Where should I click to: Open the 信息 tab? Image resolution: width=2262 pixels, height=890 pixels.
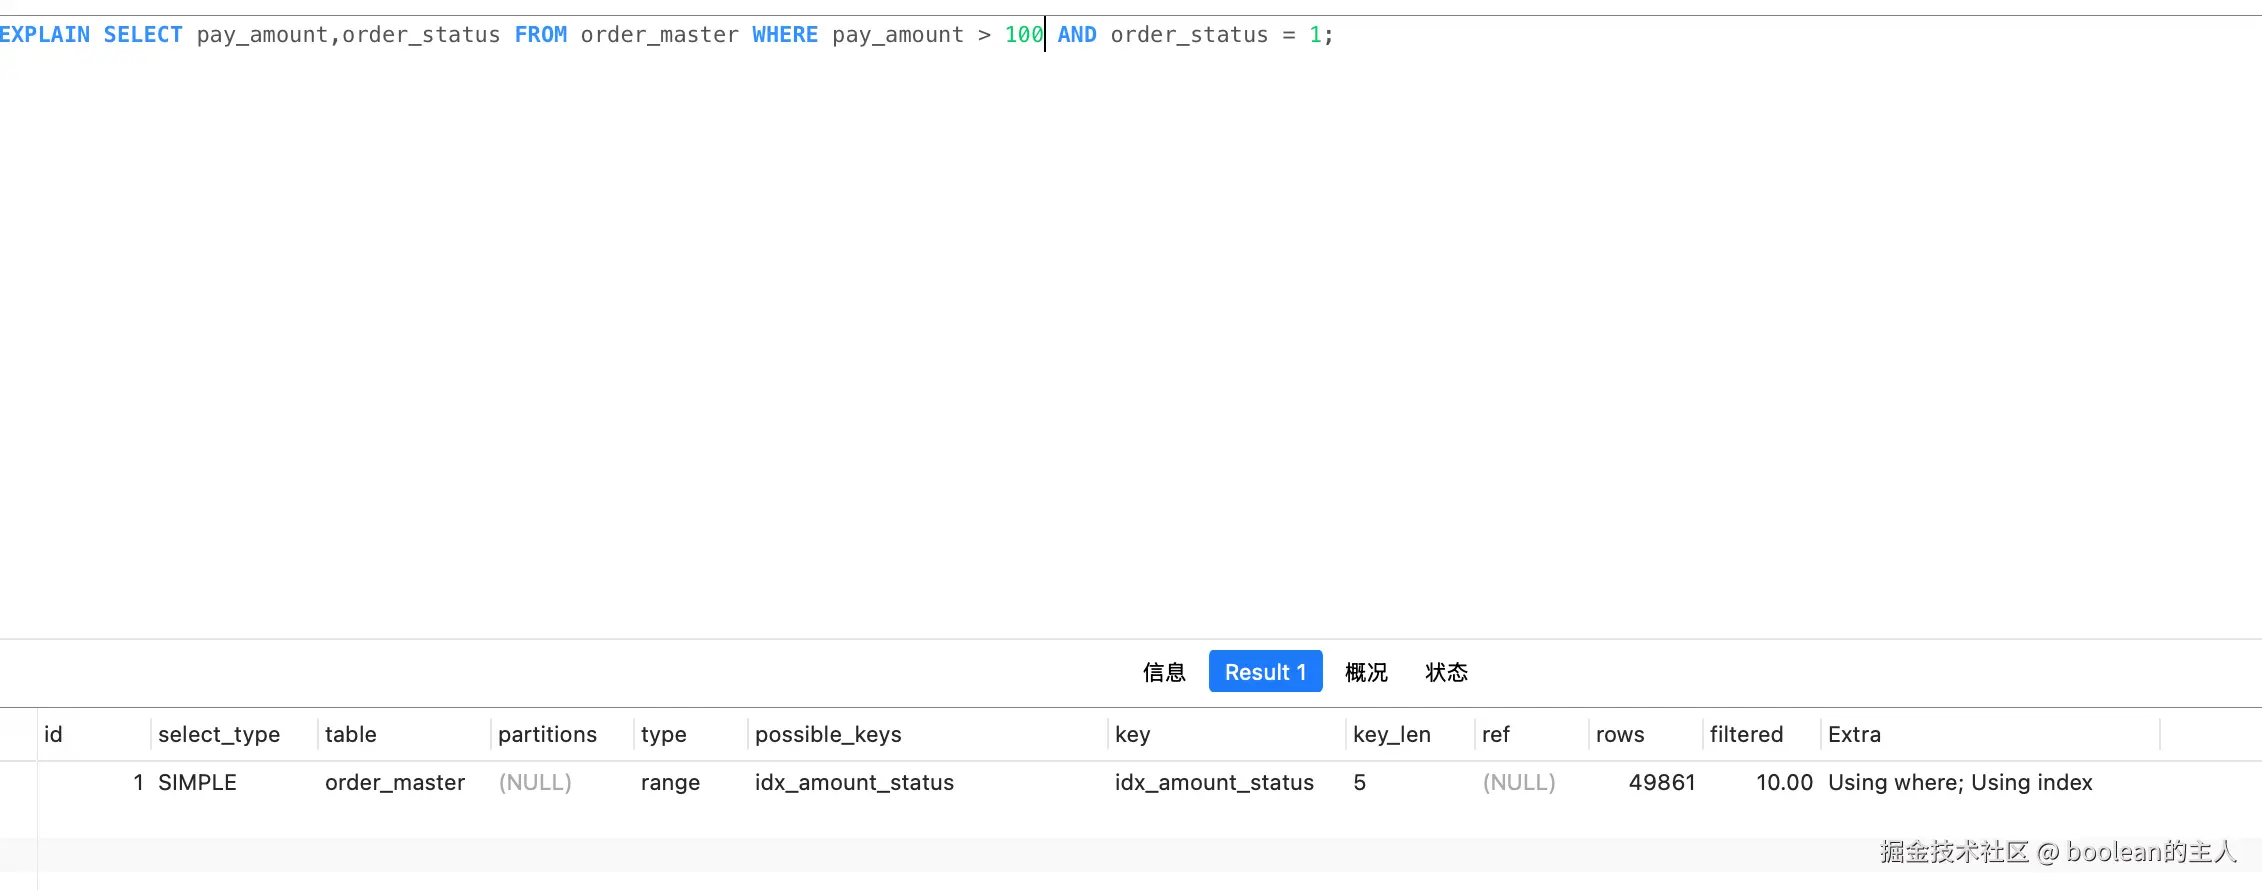tap(1164, 672)
